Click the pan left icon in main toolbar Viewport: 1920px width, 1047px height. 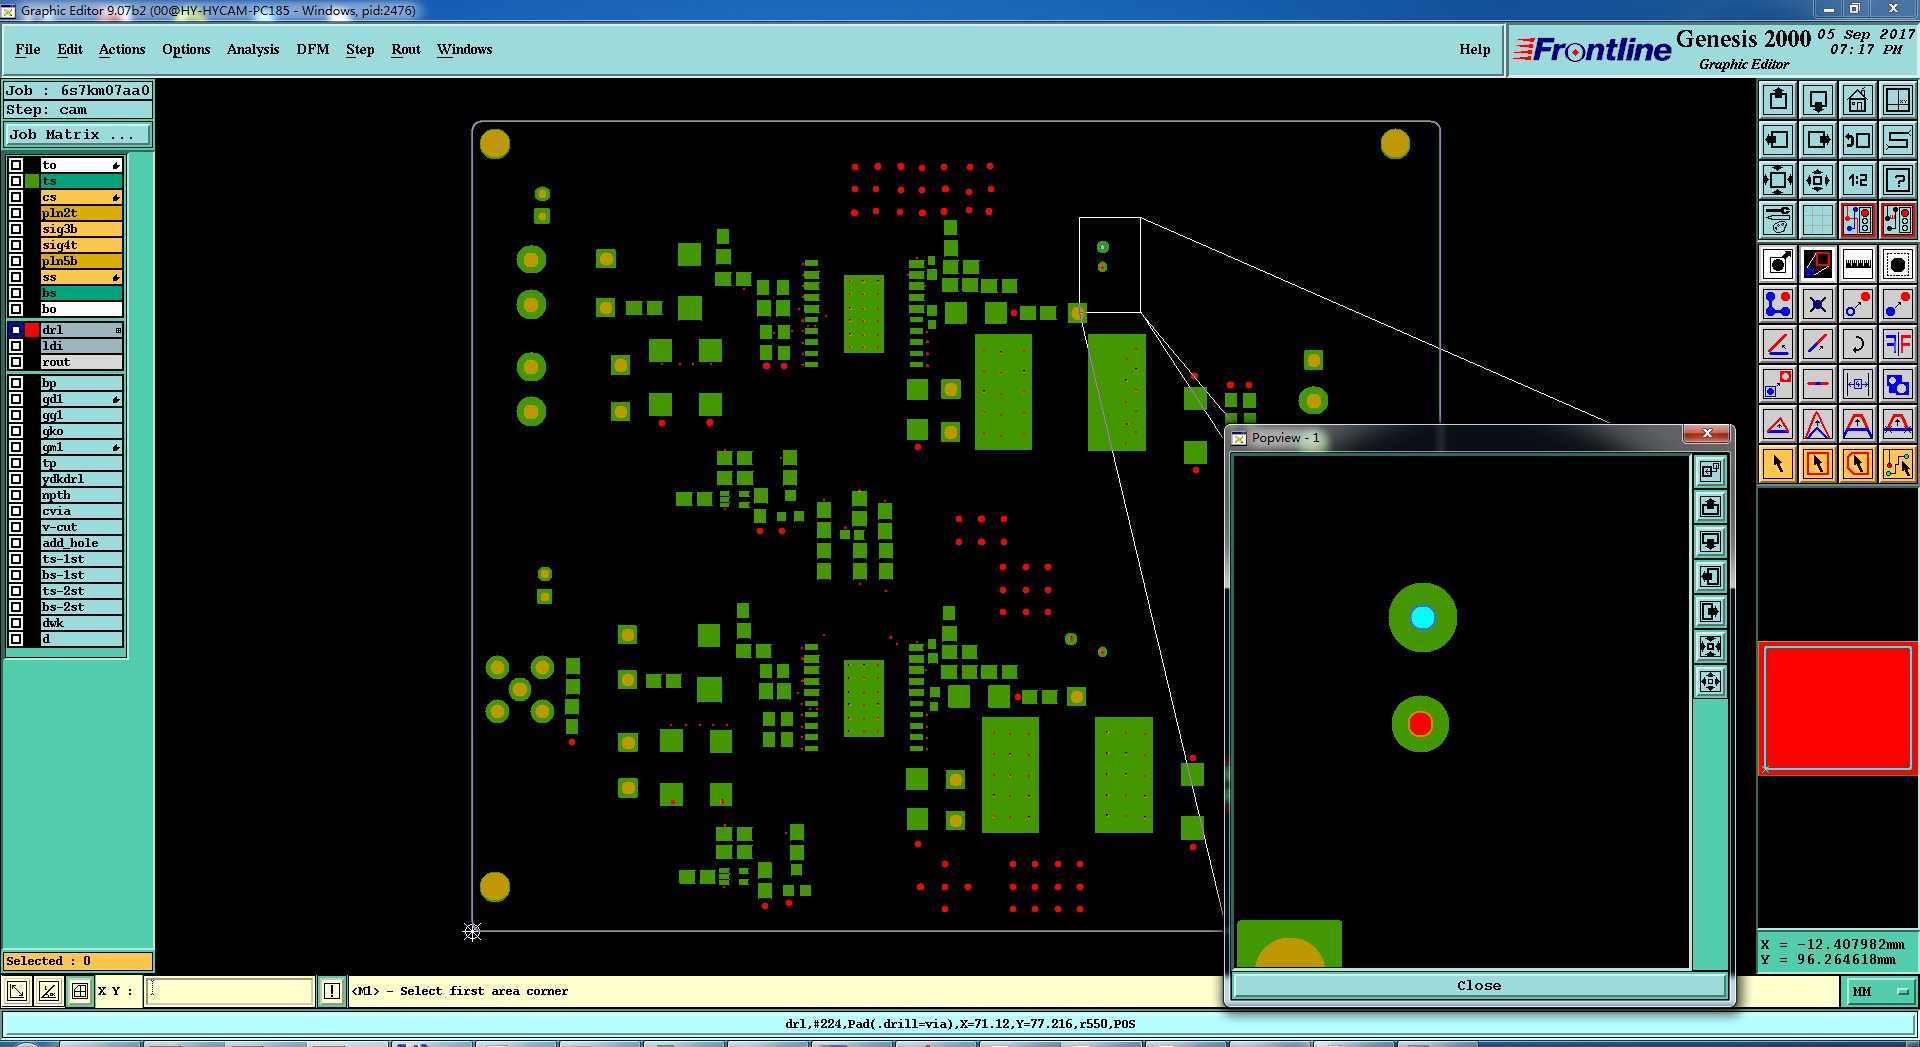pyautogui.click(x=1778, y=140)
